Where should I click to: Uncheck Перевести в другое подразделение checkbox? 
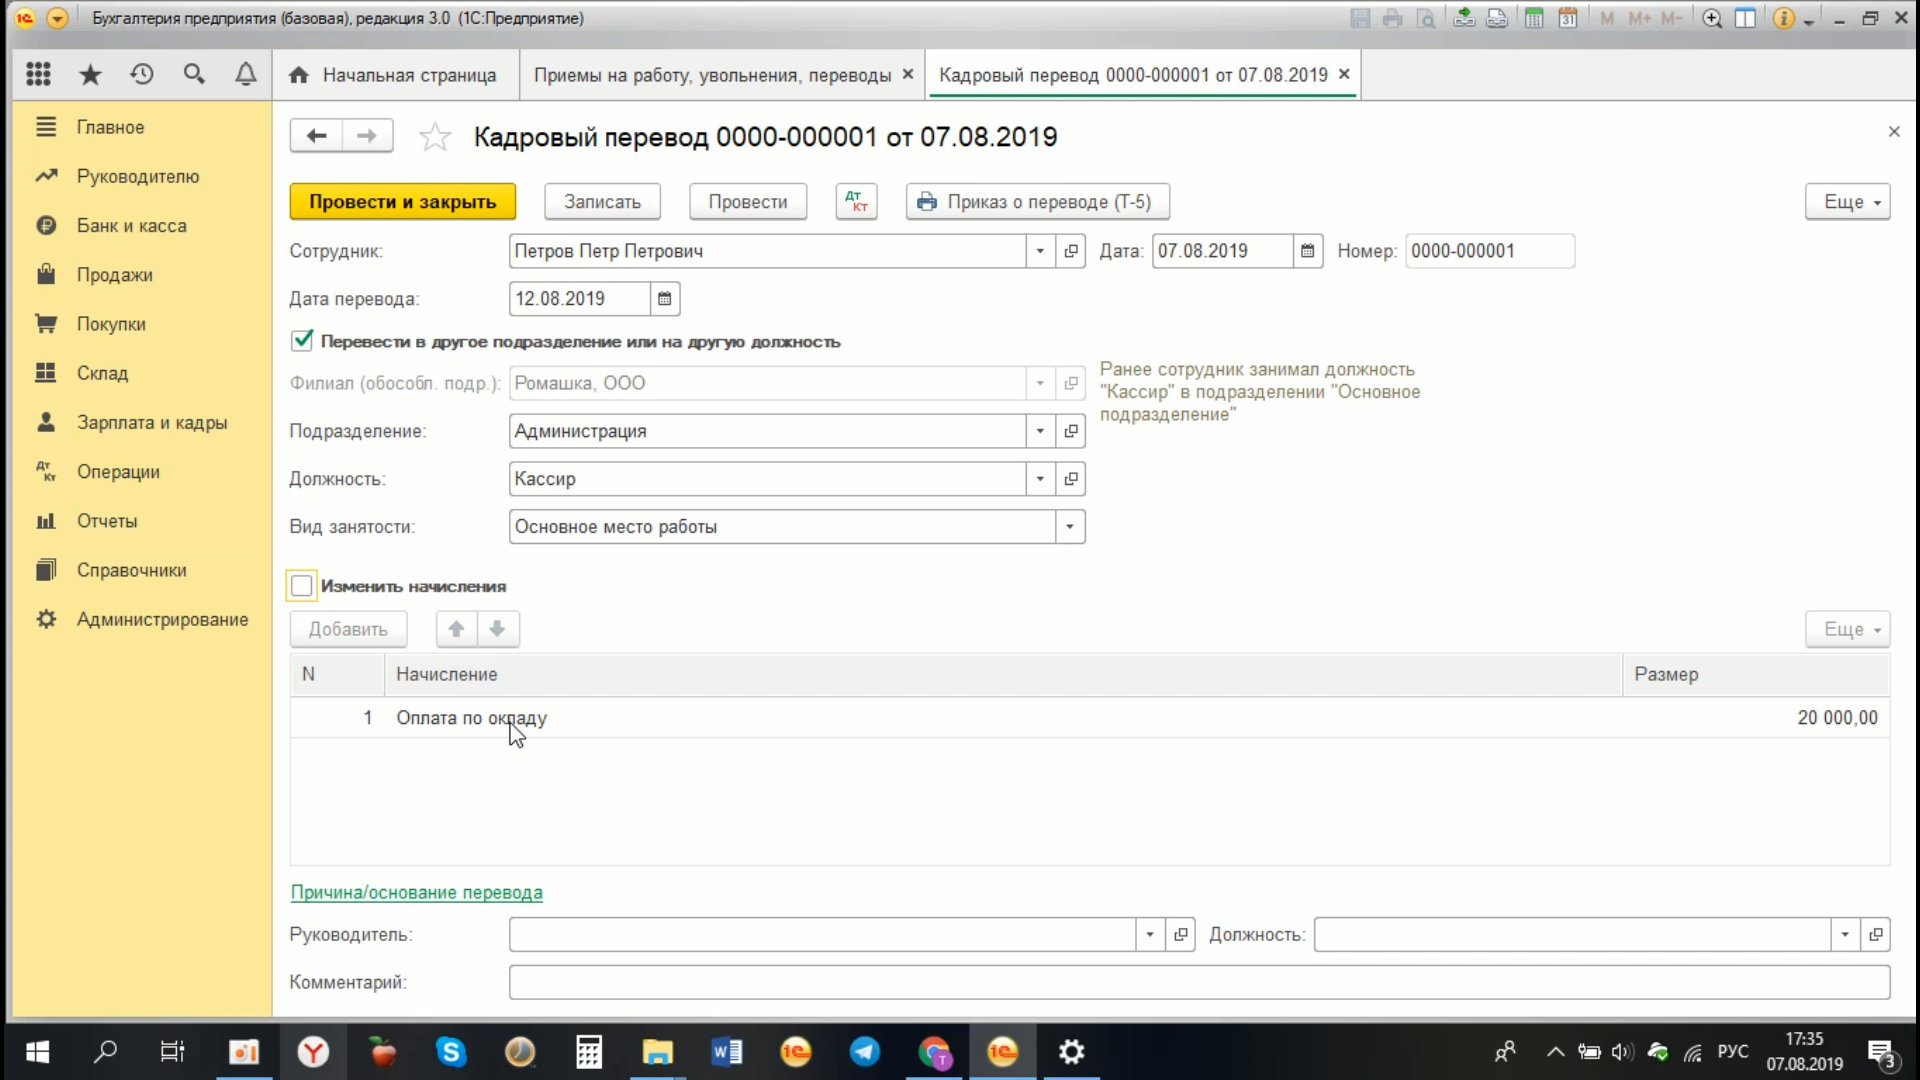tap(302, 341)
